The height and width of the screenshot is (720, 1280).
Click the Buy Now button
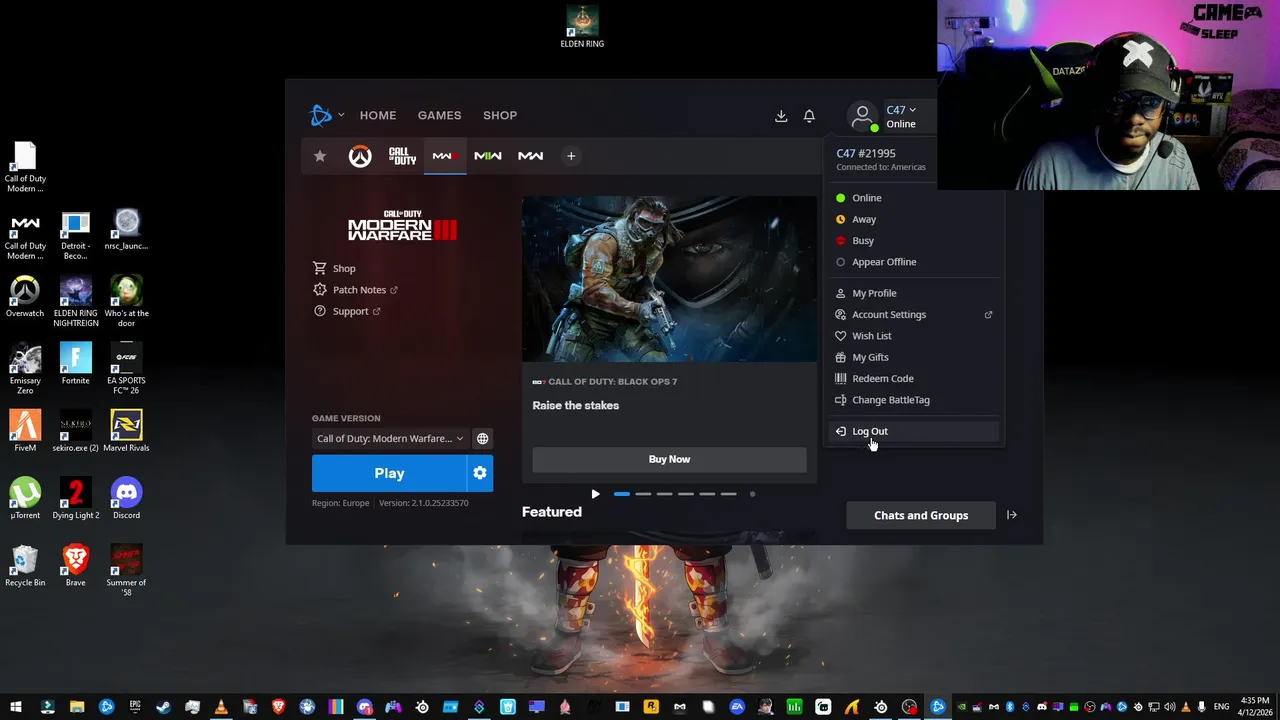pos(669,459)
